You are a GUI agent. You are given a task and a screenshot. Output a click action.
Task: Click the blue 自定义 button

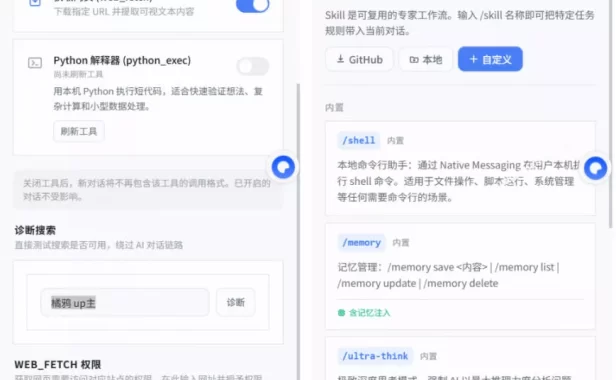(490, 59)
